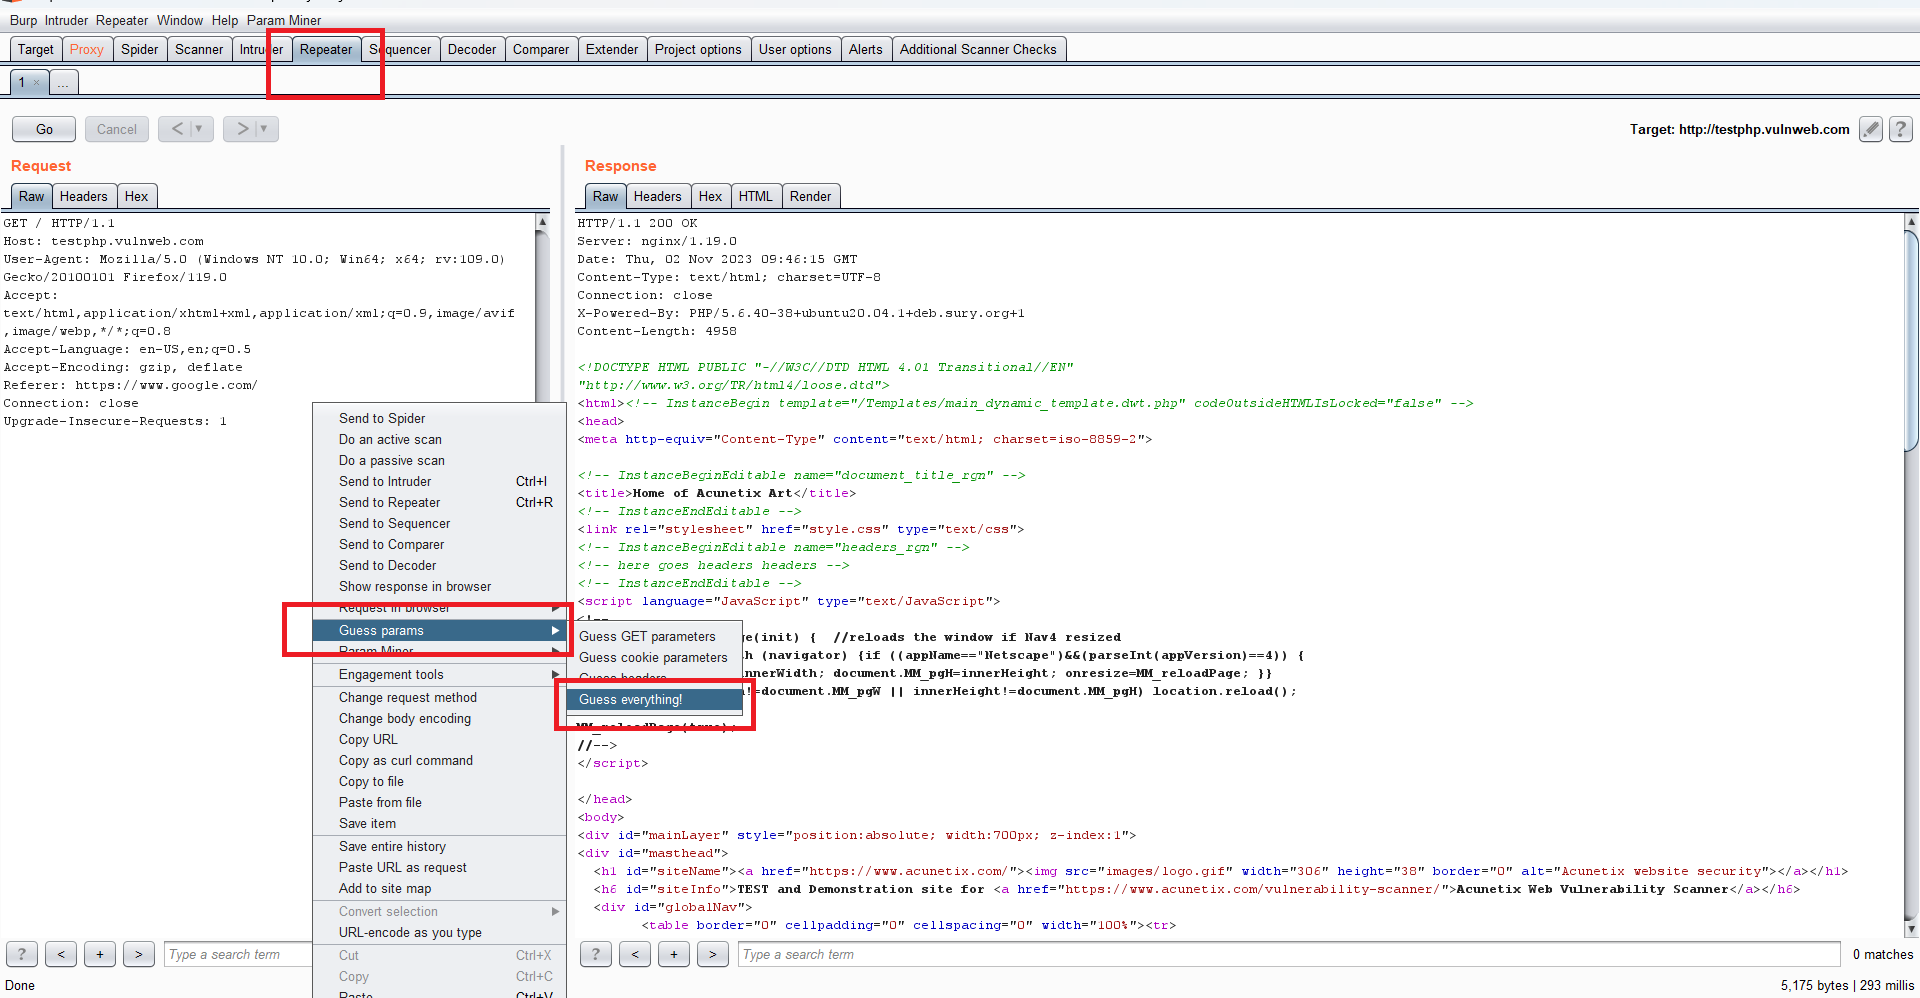Choose Send to Spider from context menu

point(440,418)
